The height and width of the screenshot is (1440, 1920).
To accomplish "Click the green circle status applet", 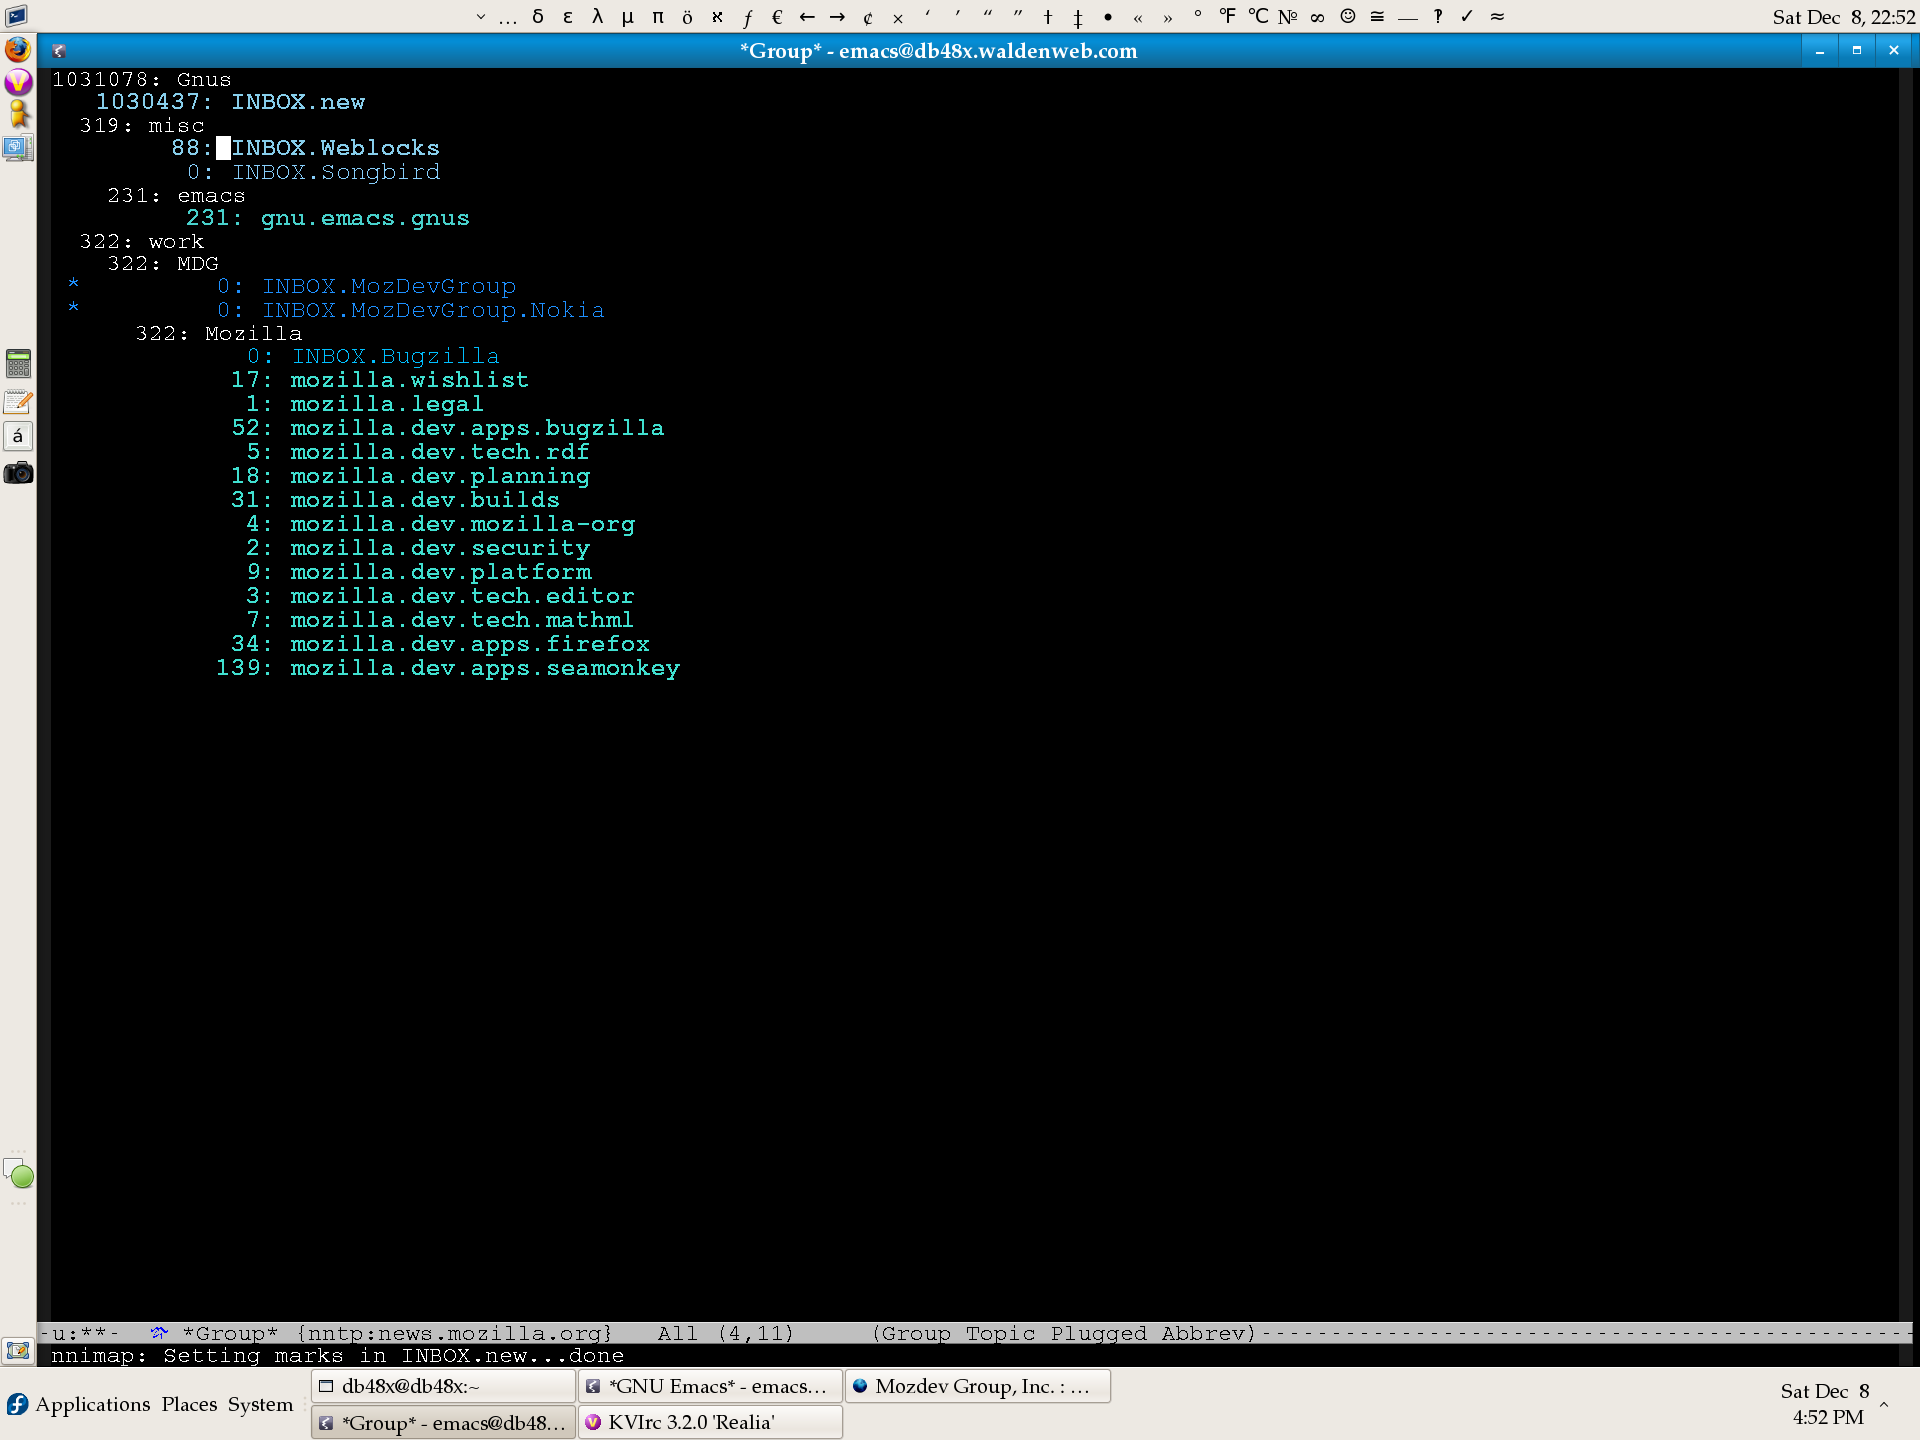I will point(21,1177).
